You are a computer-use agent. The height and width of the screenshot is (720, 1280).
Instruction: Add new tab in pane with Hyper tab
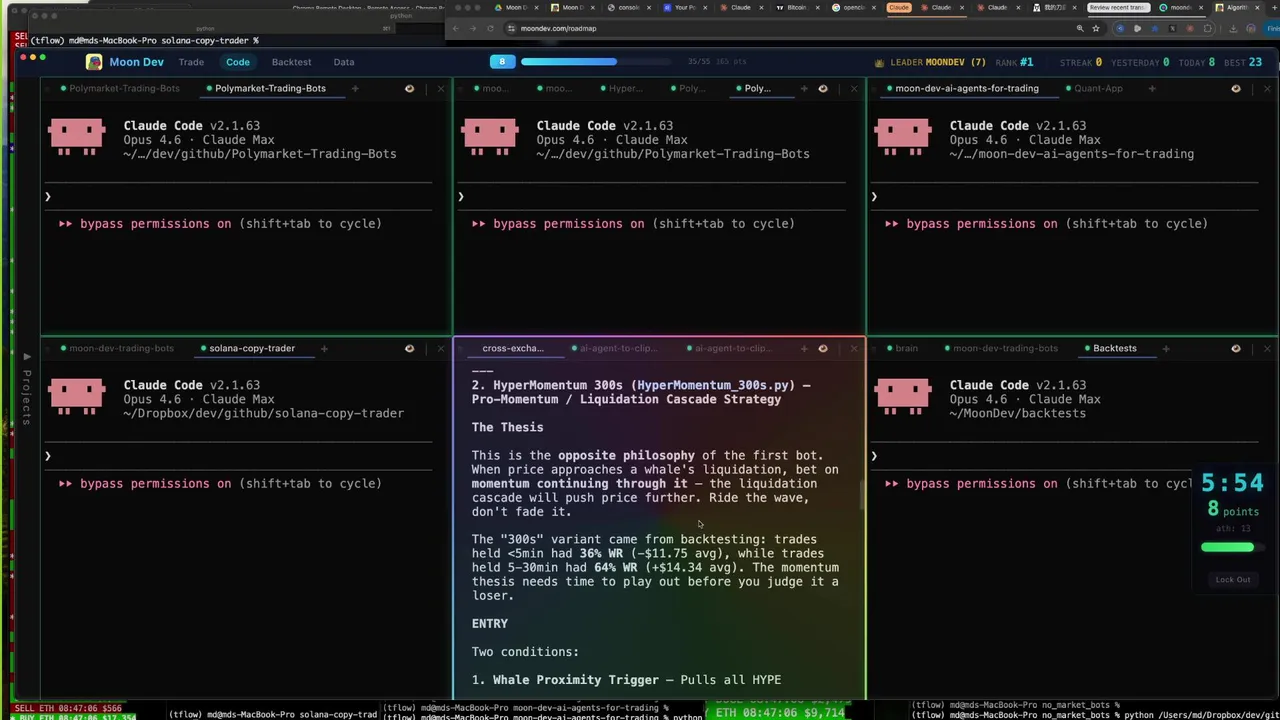804,88
